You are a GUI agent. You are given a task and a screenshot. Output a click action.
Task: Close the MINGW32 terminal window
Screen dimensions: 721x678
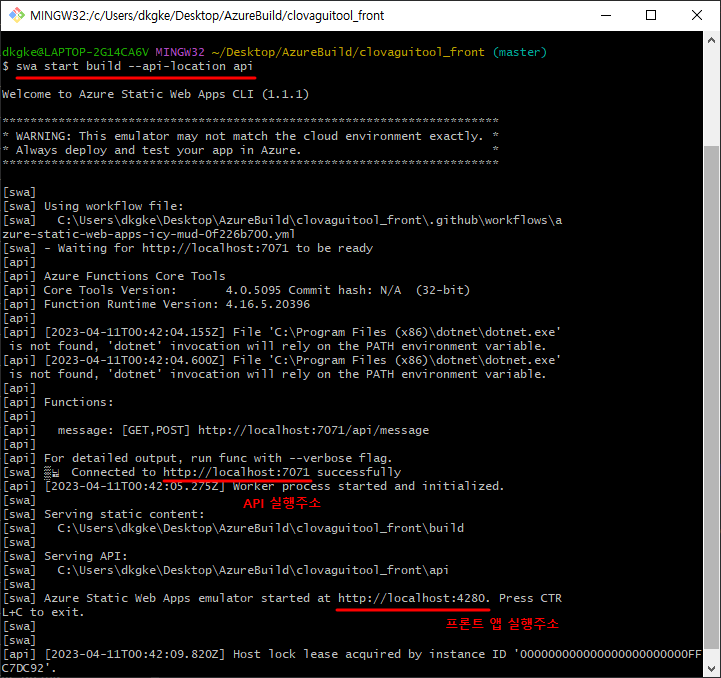click(696, 16)
